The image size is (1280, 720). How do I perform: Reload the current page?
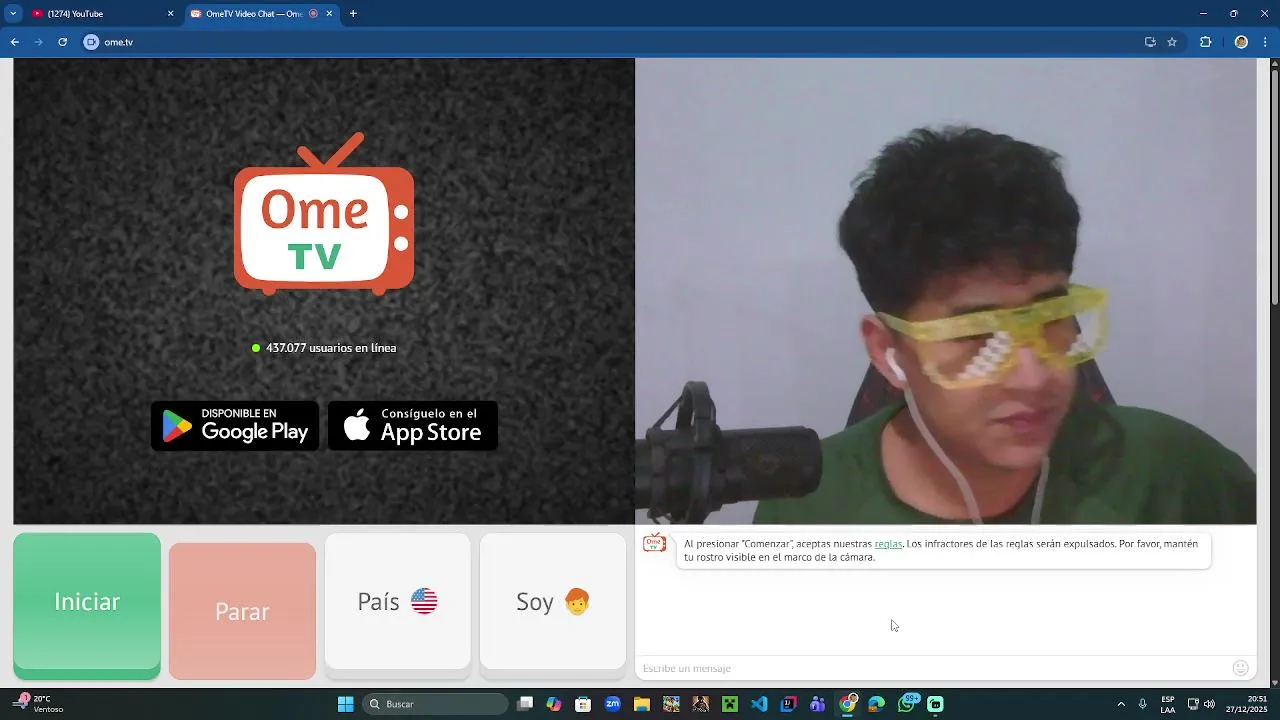point(62,42)
